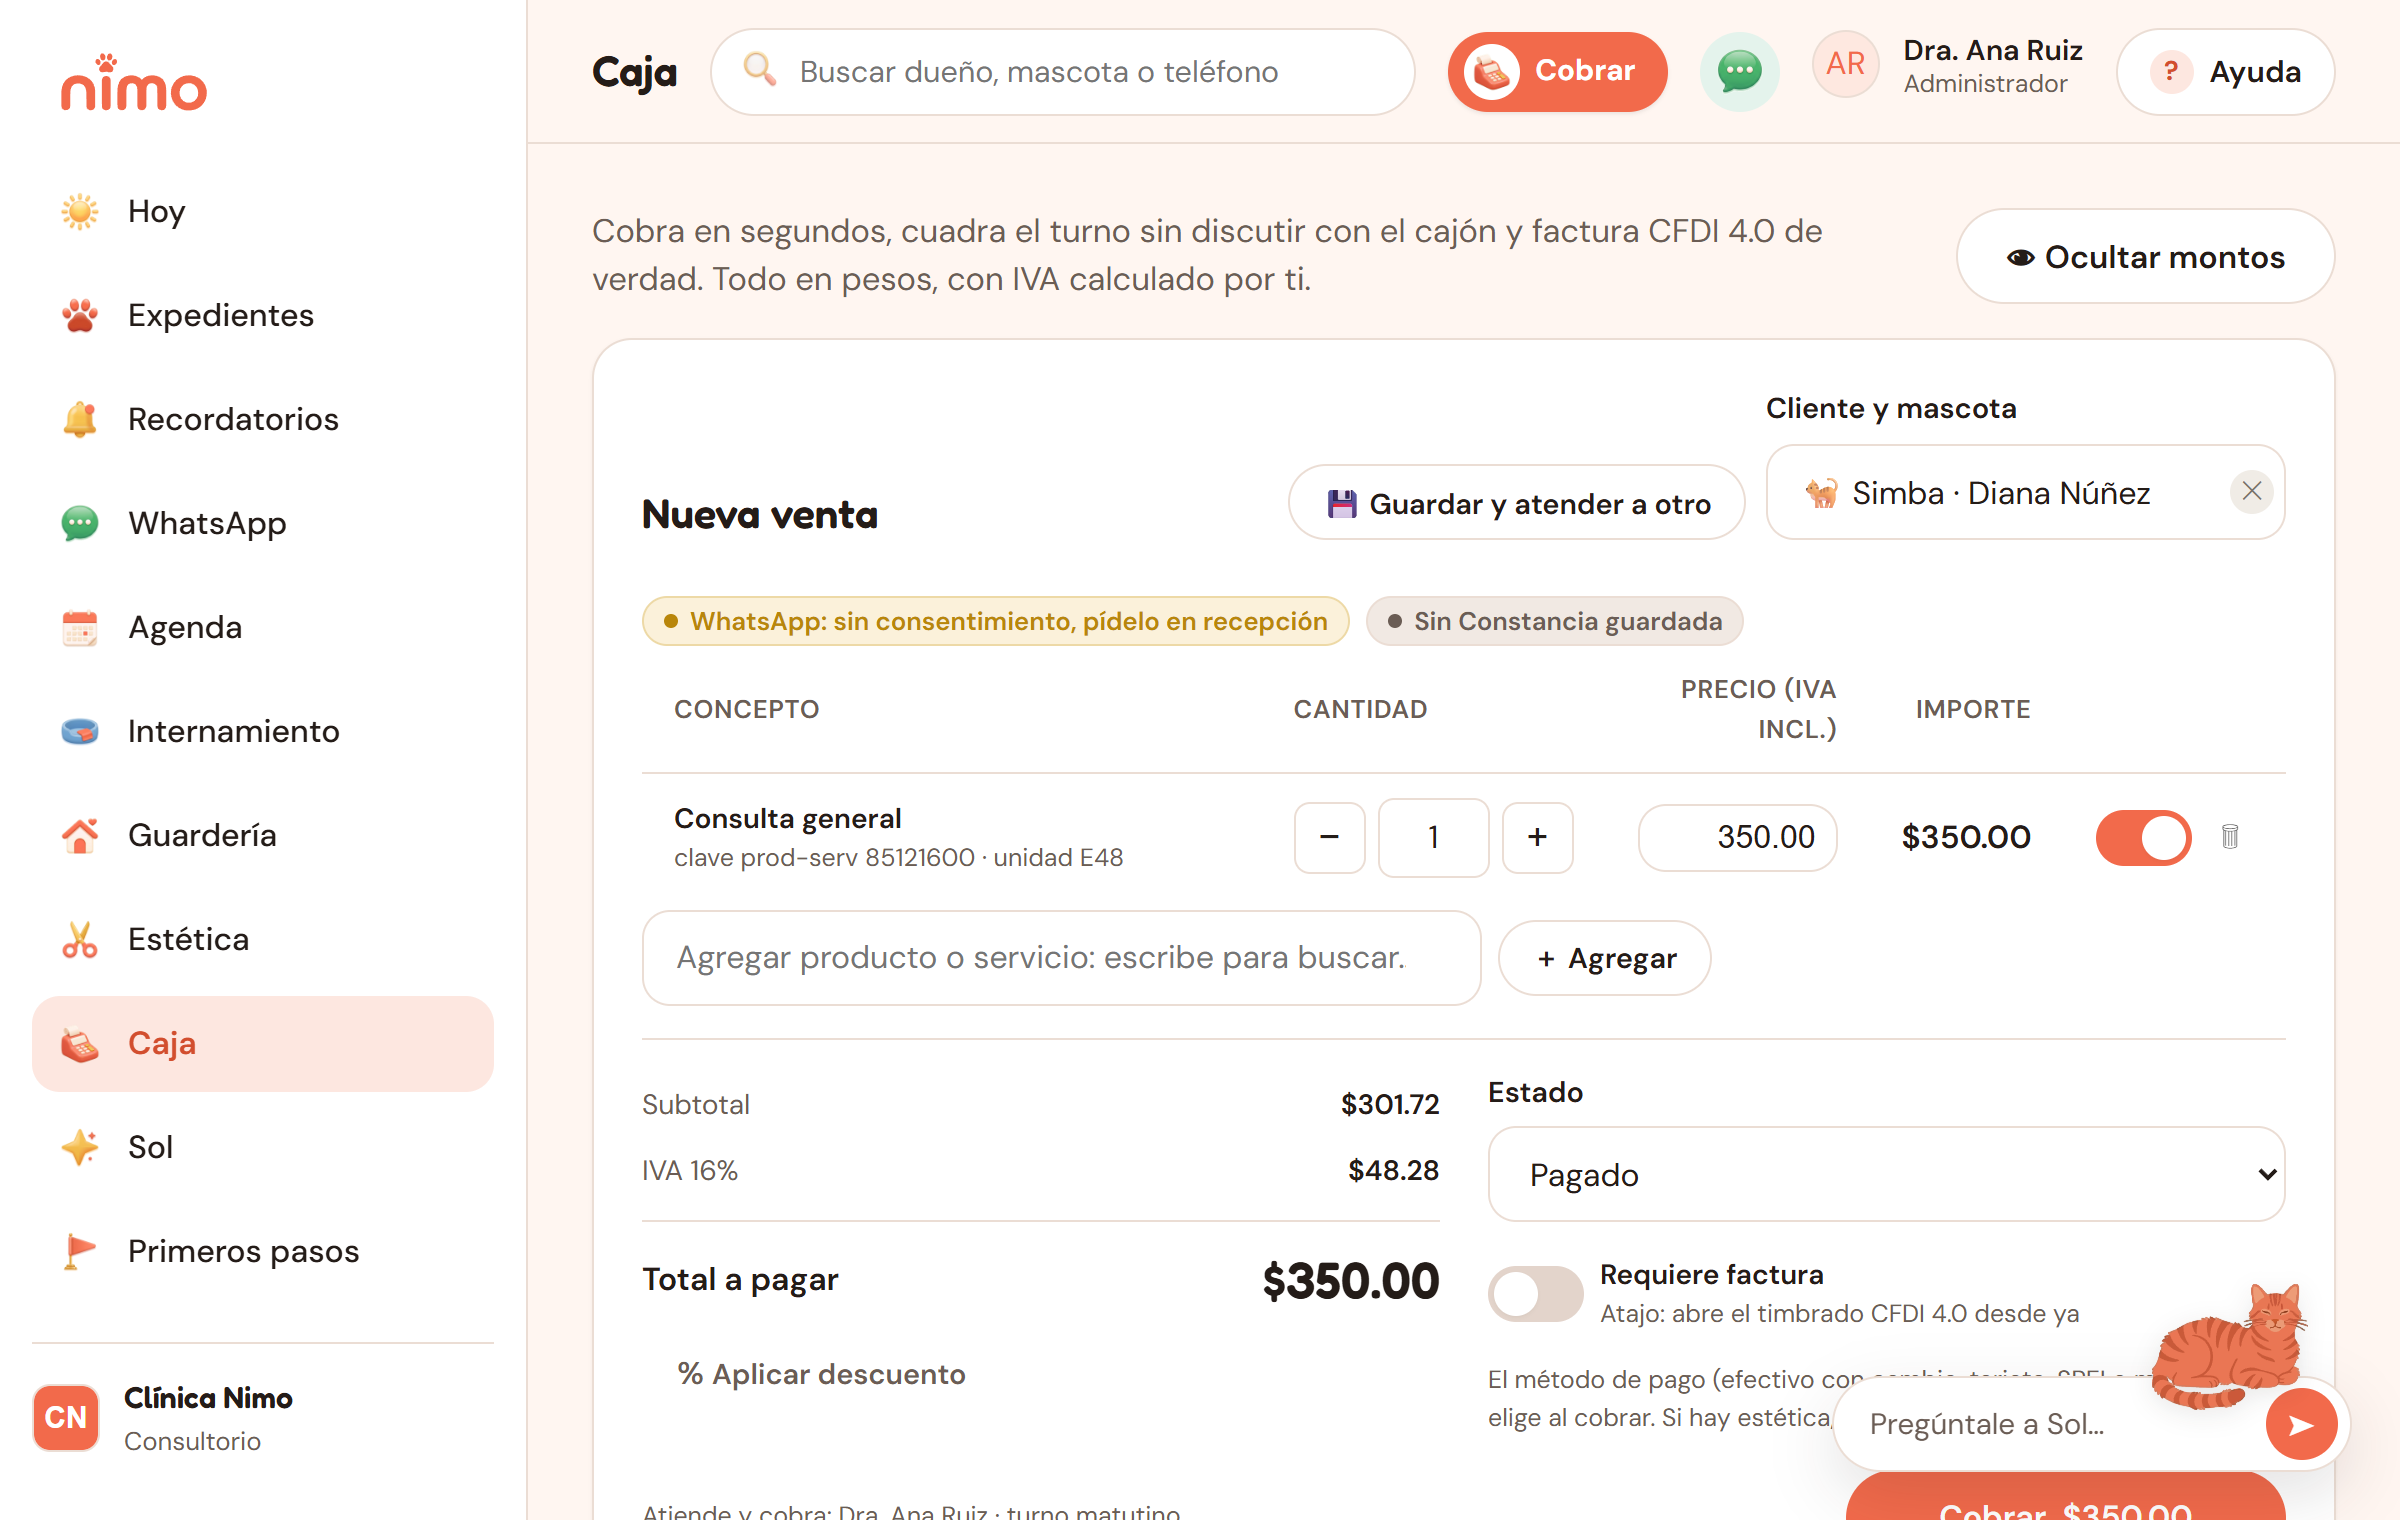Click the Primeros pasos flag icon

(80, 1252)
